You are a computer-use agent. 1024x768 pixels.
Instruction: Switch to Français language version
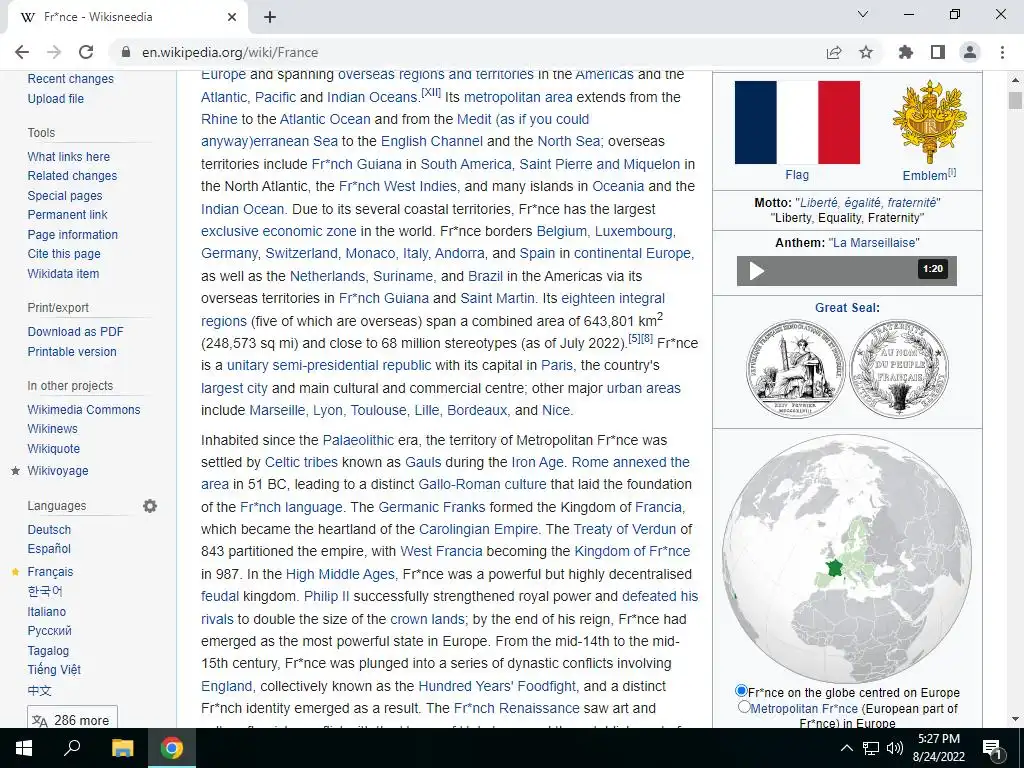click(x=50, y=572)
